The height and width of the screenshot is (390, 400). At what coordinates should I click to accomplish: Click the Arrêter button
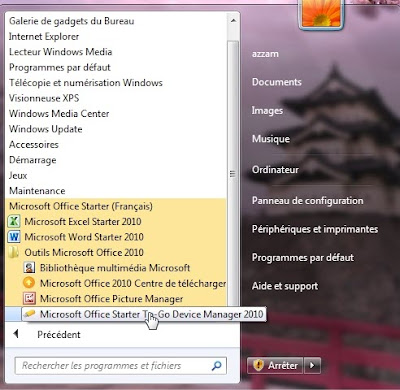click(x=275, y=365)
